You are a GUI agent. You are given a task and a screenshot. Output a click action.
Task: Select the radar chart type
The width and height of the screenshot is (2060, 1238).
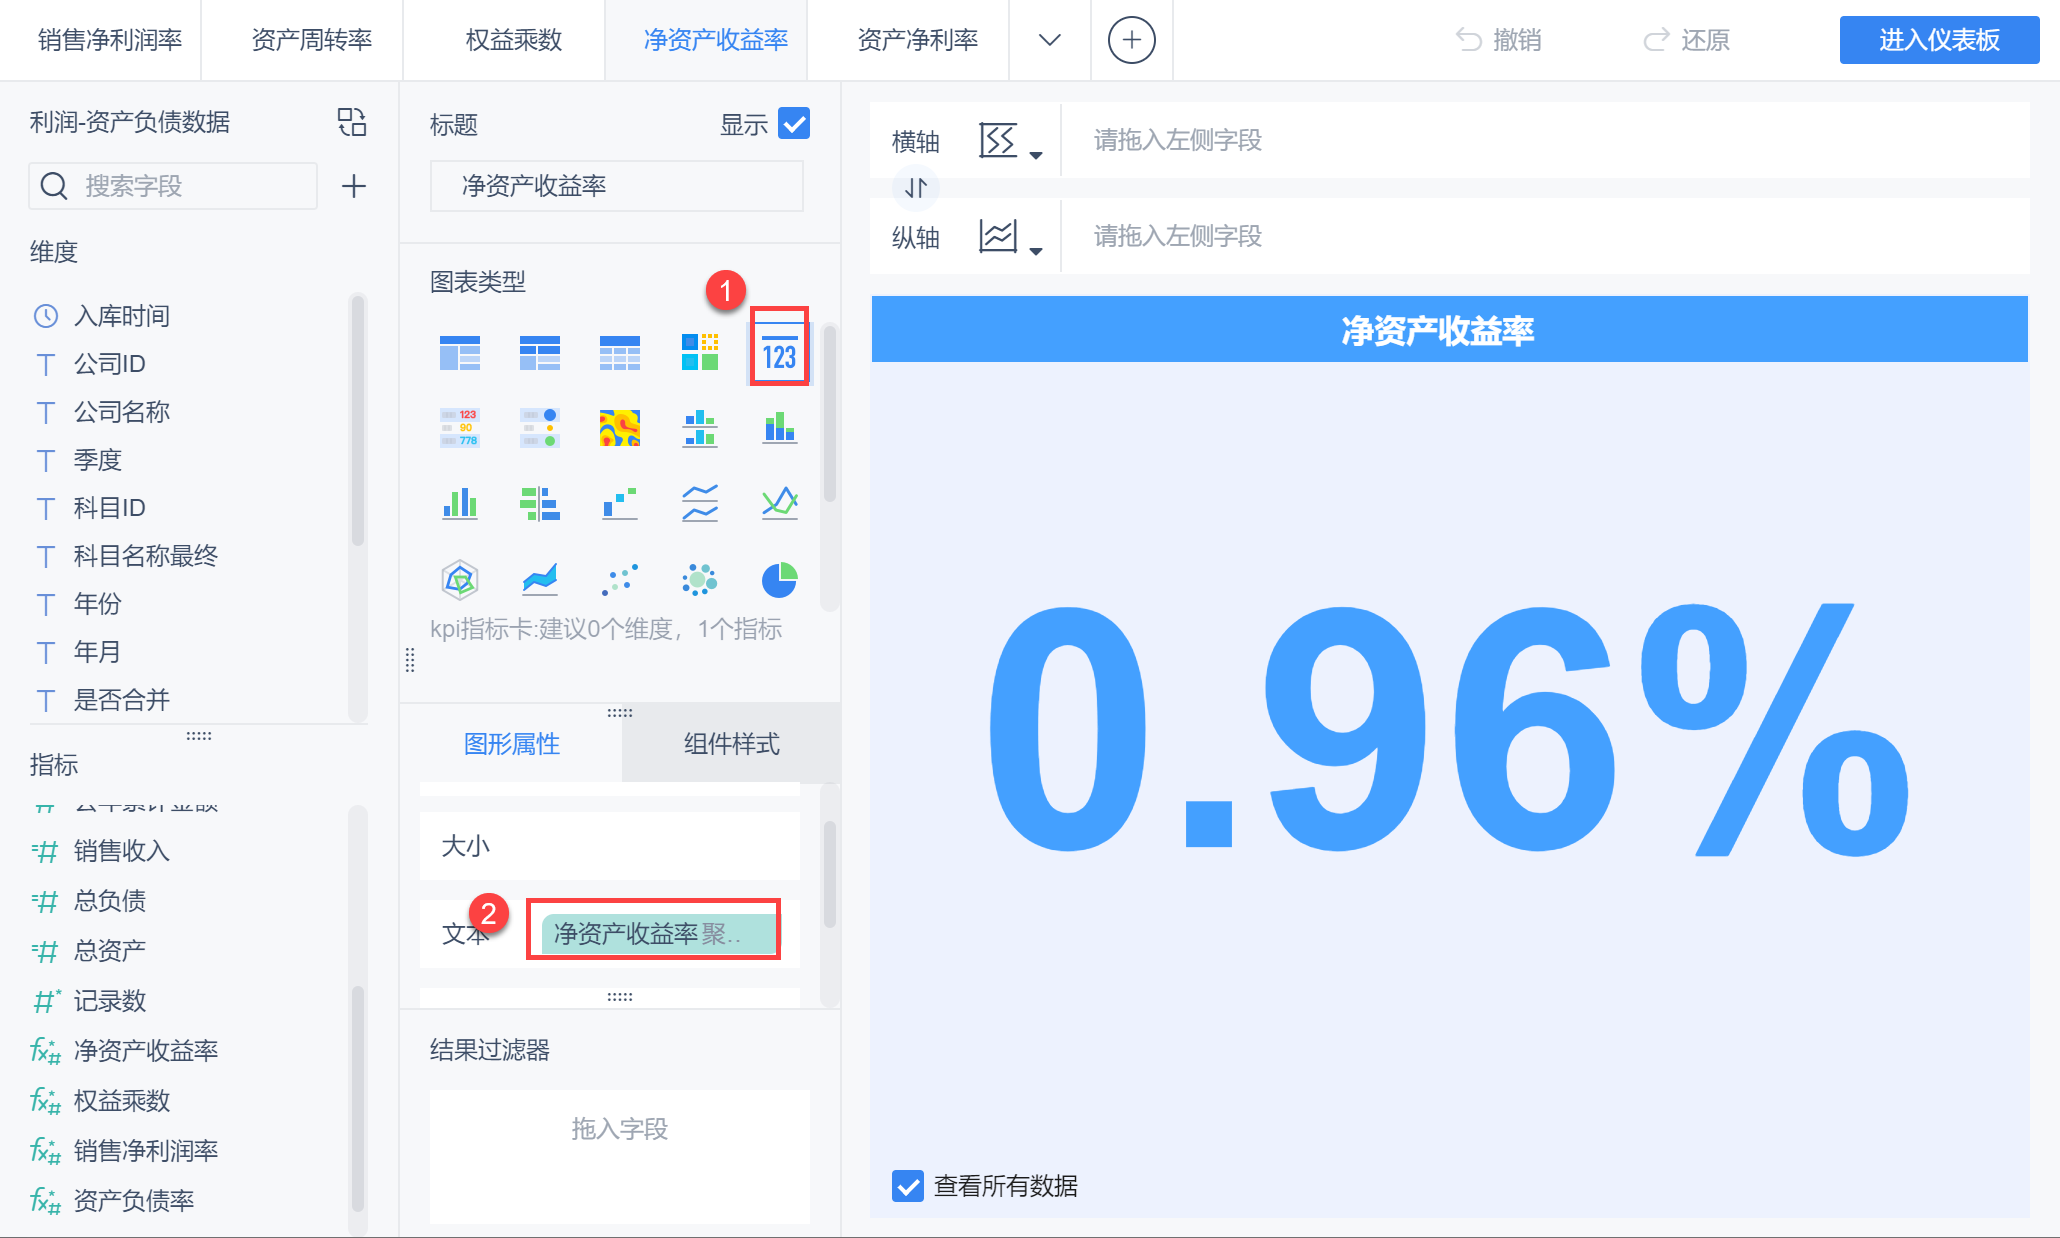click(460, 578)
